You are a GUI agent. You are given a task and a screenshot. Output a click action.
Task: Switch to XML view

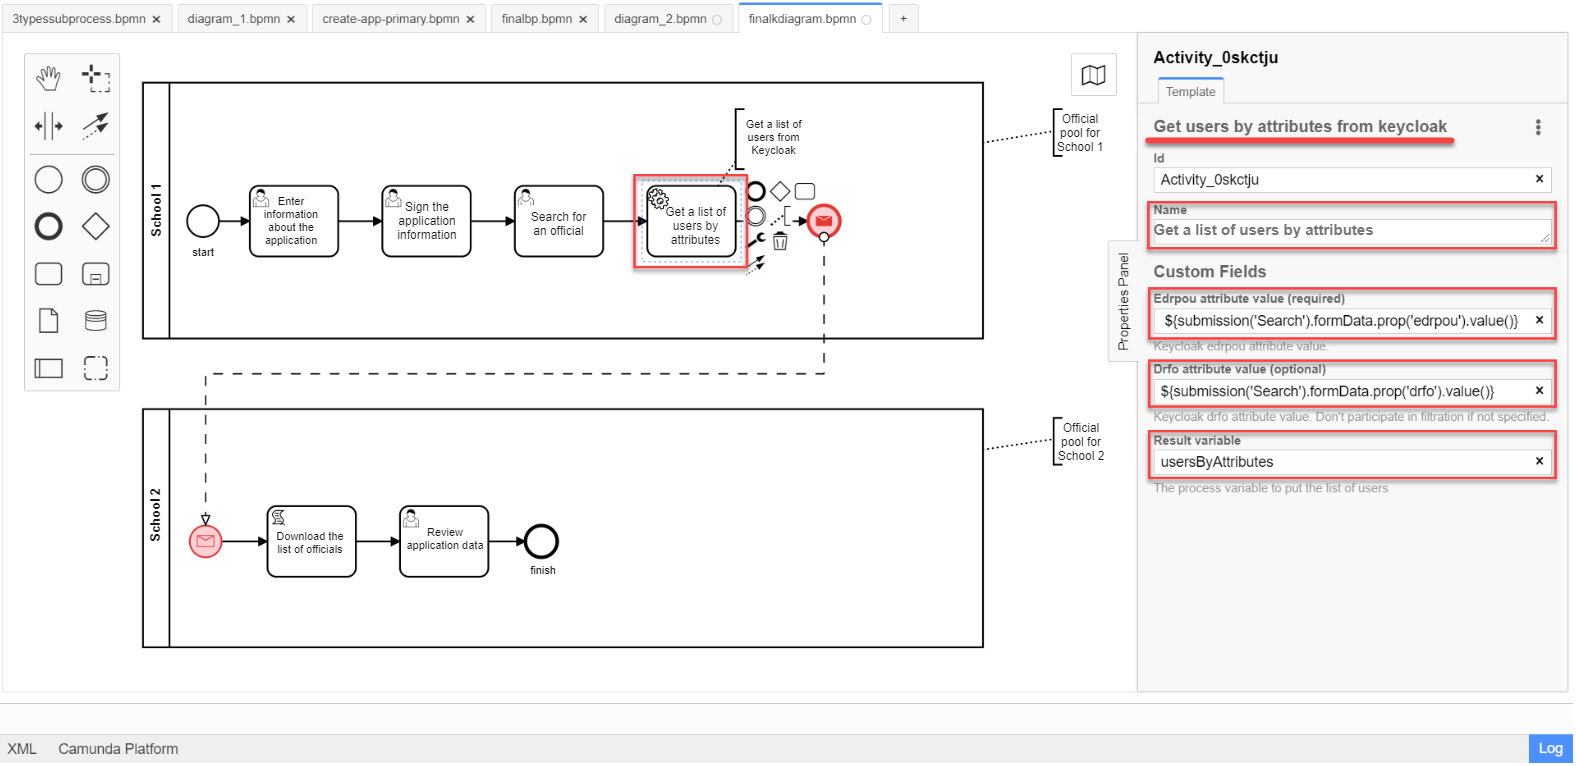coord(22,749)
